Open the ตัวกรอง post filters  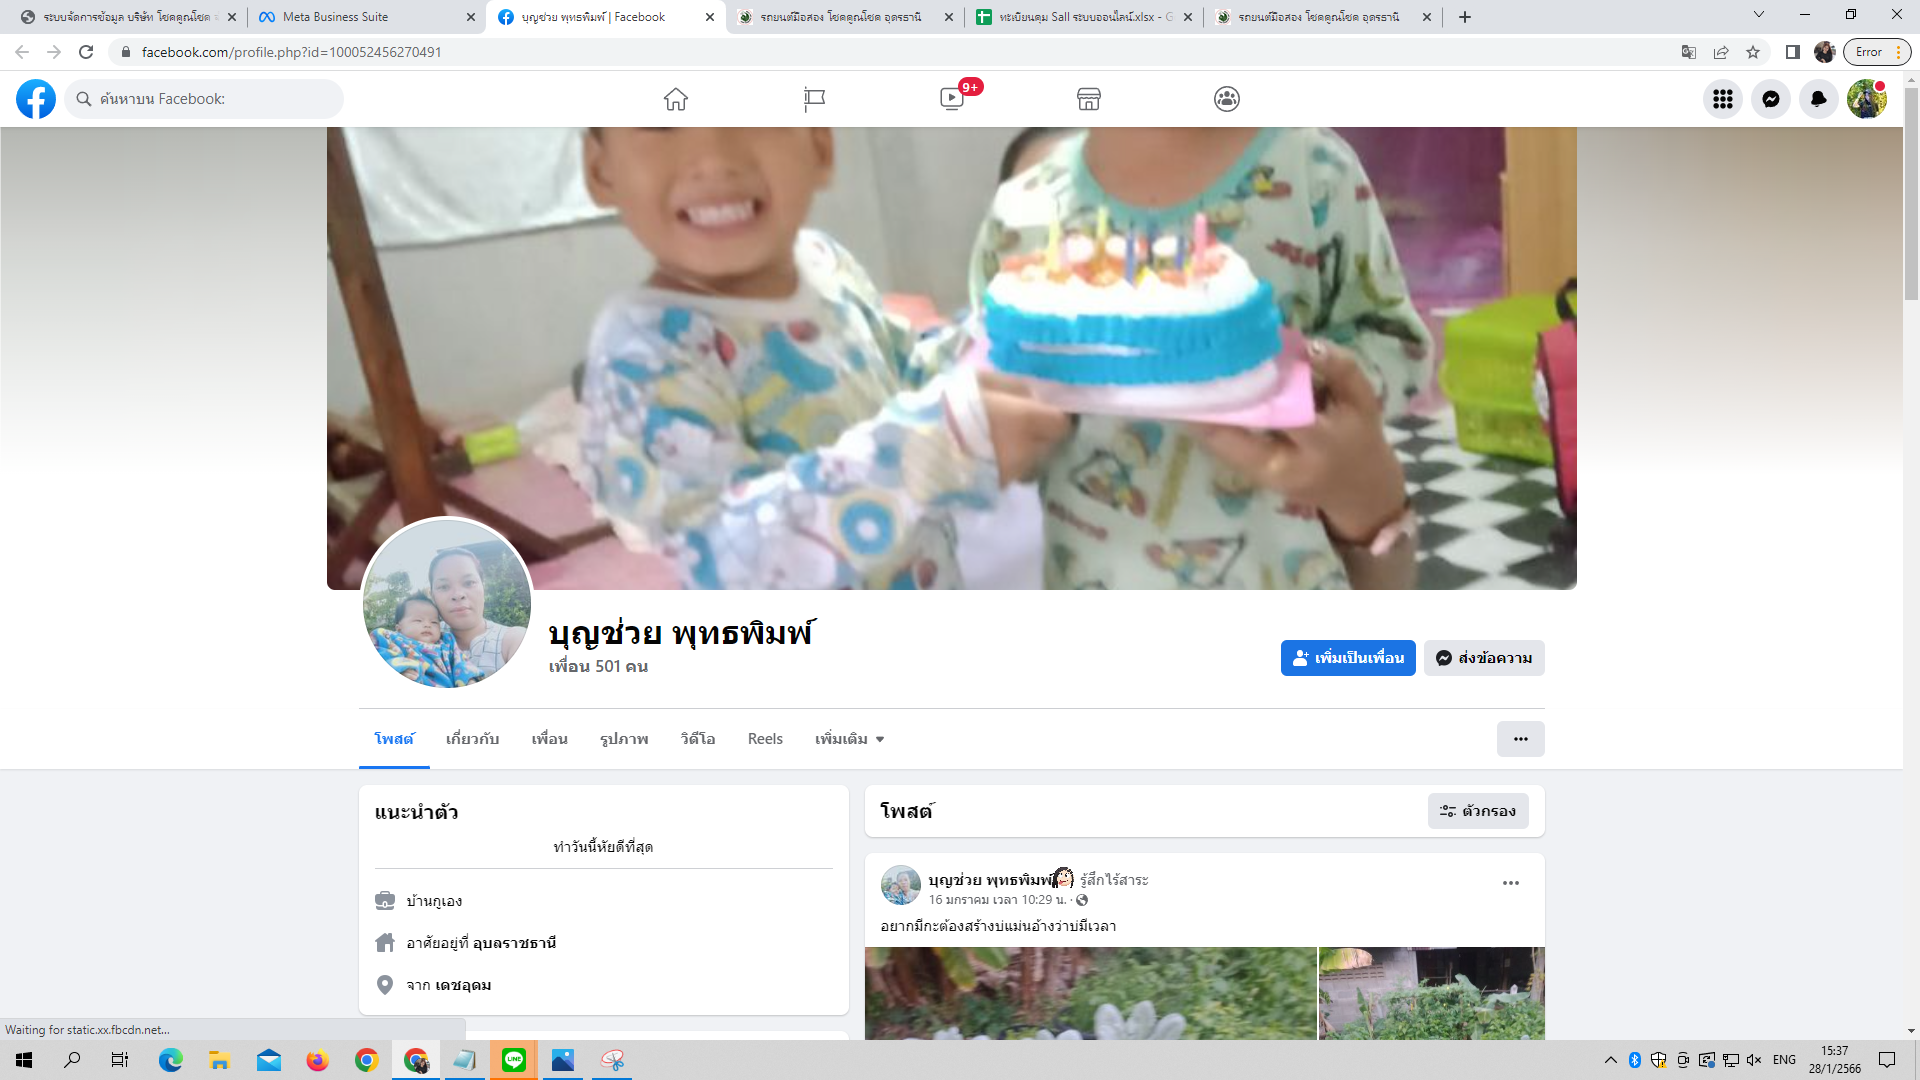pos(1478,811)
